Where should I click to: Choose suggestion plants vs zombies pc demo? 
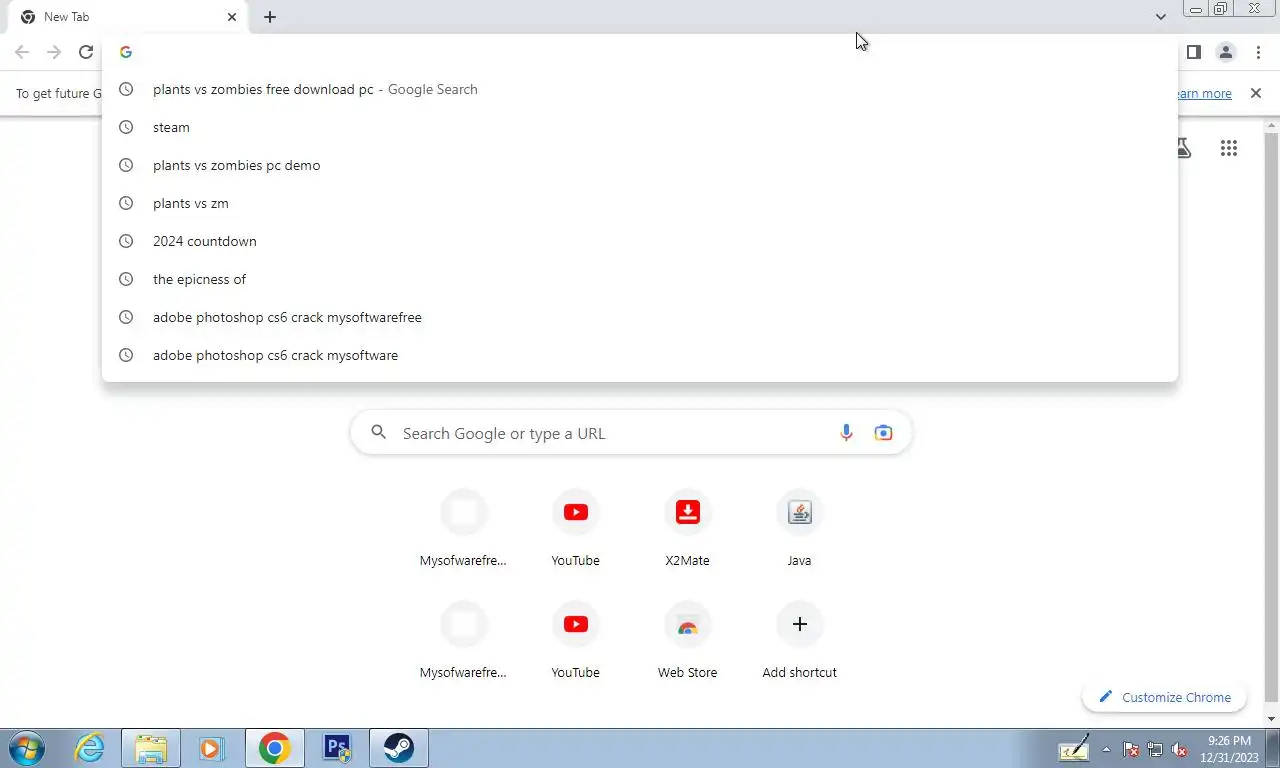[x=640, y=165]
